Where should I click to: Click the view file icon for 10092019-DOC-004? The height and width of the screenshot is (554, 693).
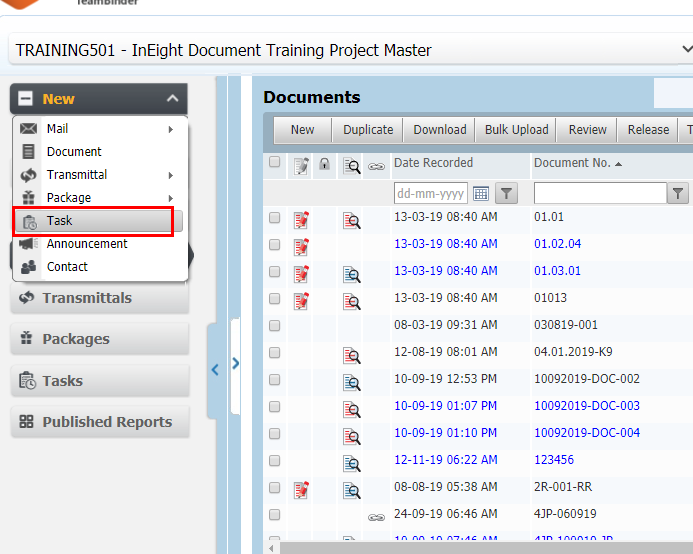352,436
